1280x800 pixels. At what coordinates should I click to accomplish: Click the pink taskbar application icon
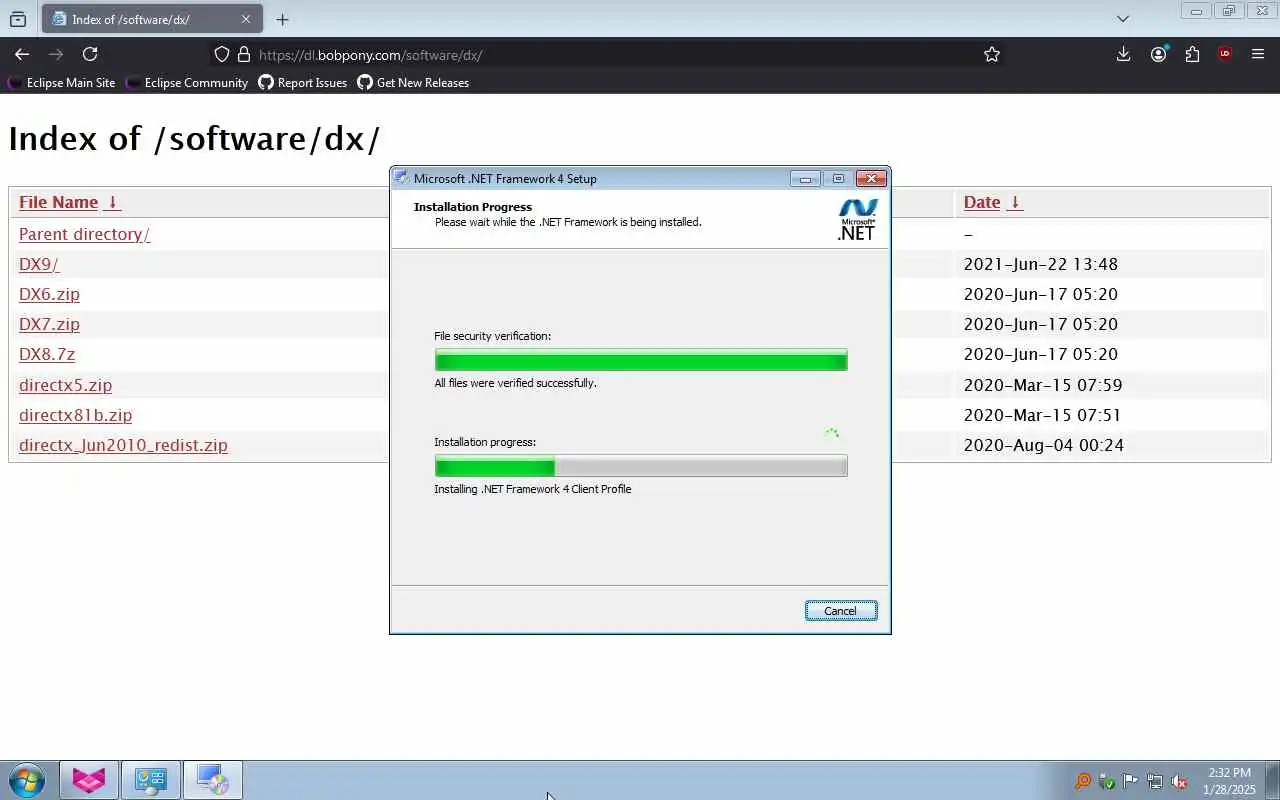tap(89, 780)
